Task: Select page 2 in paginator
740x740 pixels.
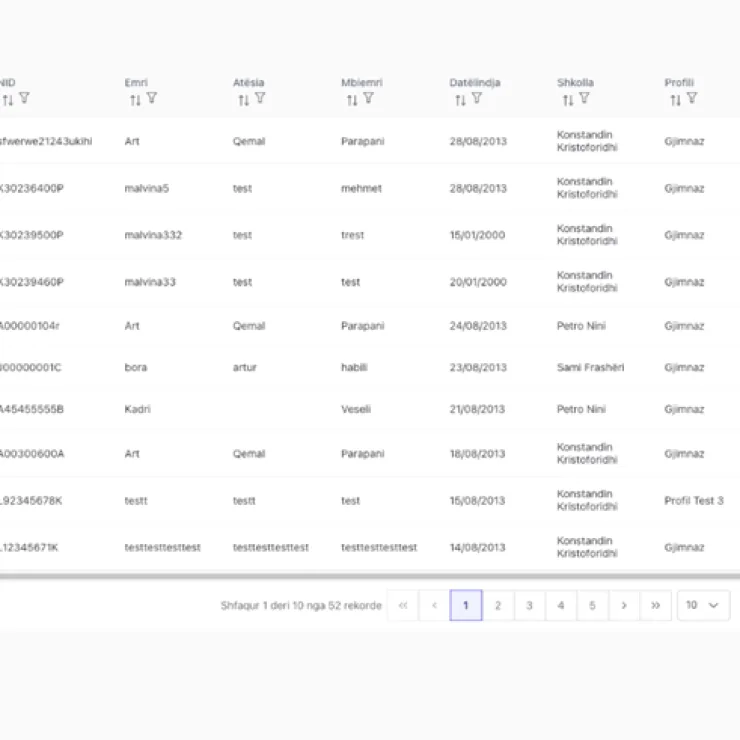Action: (x=498, y=605)
